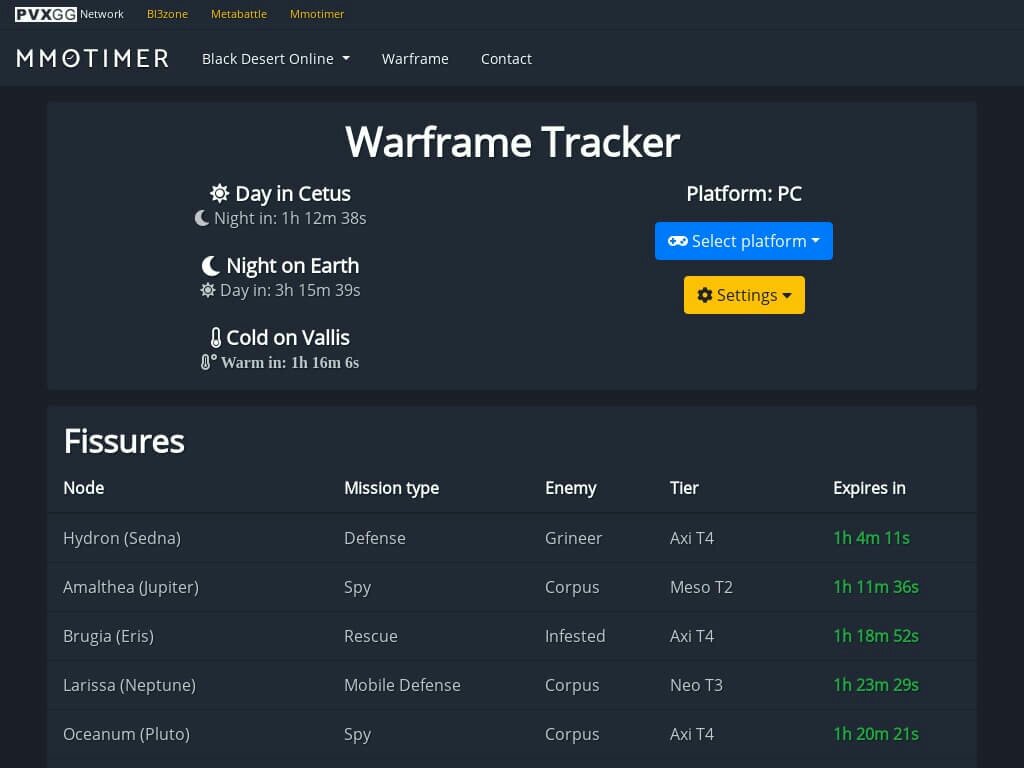The height and width of the screenshot is (768, 1024).
Task: Click the Mission type column header
Action: coord(391,488)
